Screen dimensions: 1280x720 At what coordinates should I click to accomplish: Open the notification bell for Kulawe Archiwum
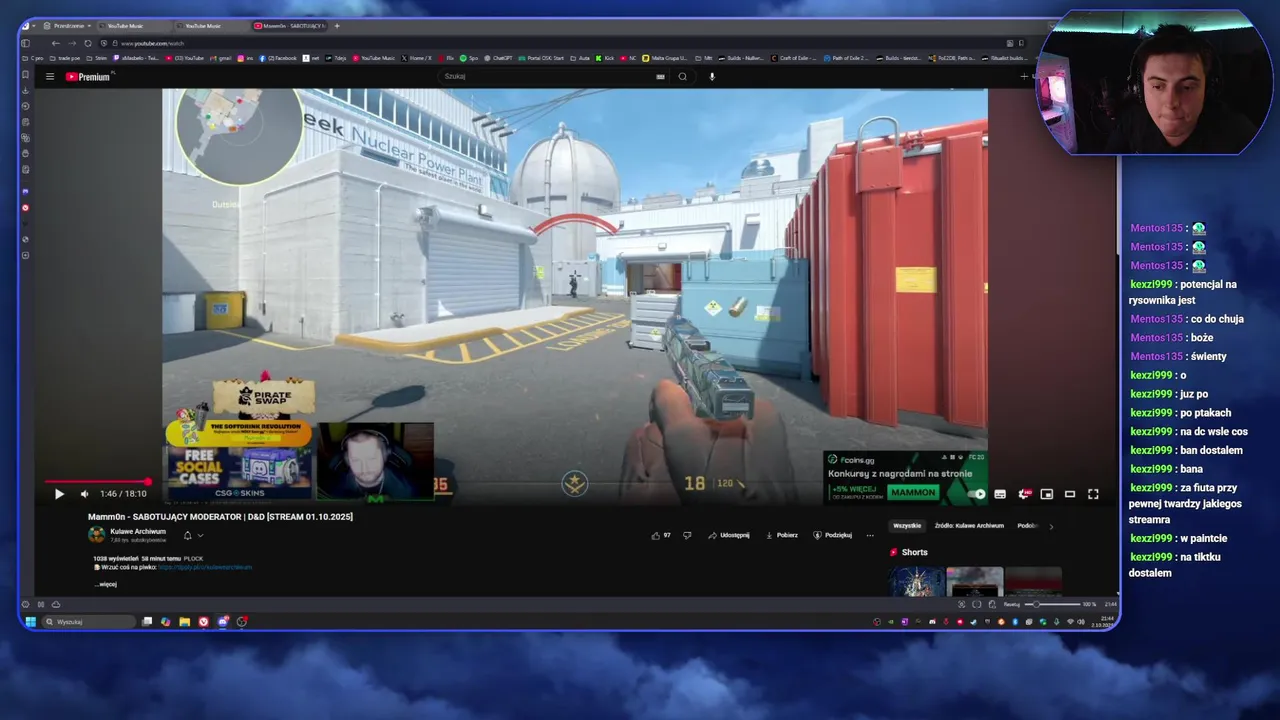[x=187, y=535]
